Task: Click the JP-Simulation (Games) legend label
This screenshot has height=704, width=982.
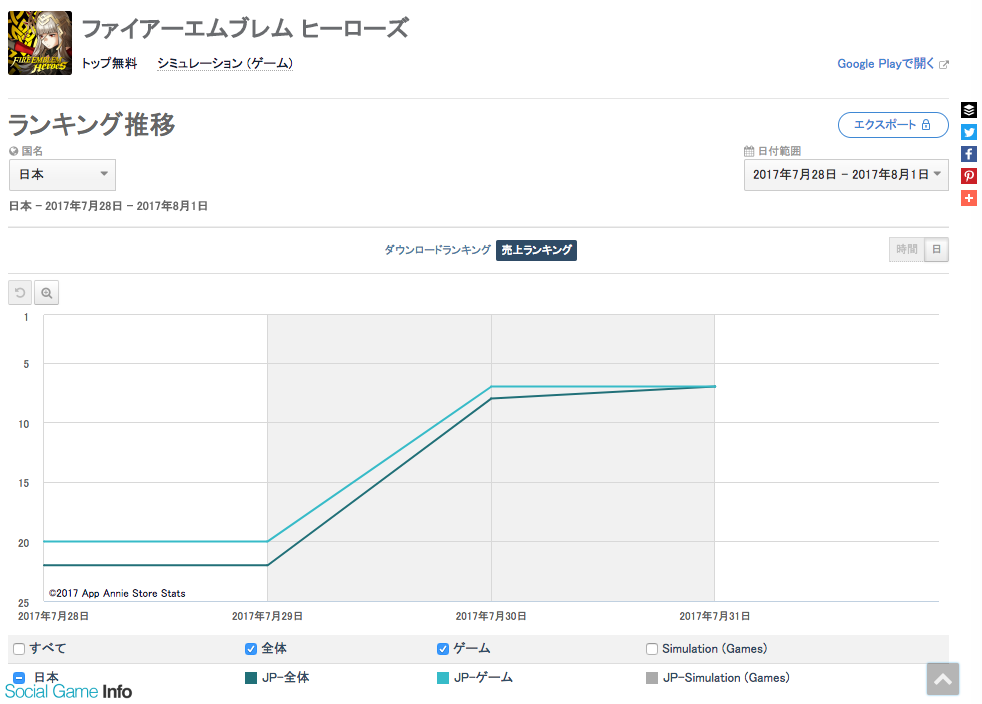Action: click(726, 678)
